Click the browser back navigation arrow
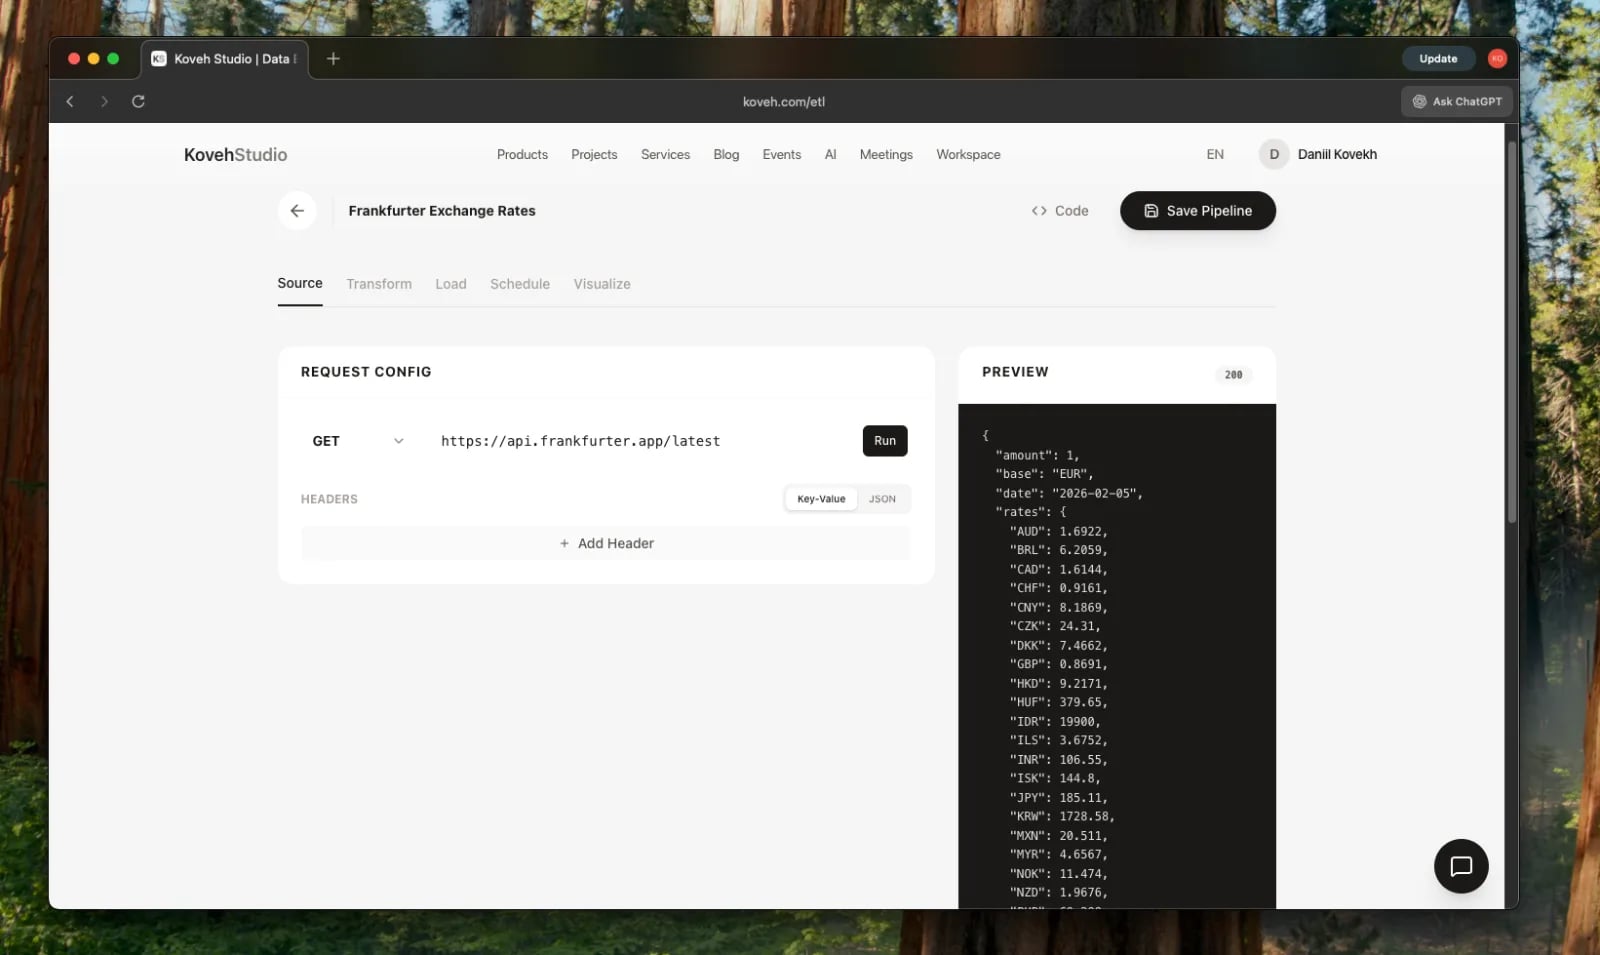 [70, 101]
